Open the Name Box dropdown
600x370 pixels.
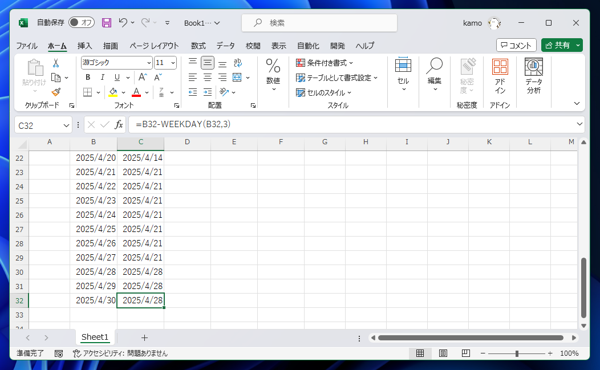point(66,125)
